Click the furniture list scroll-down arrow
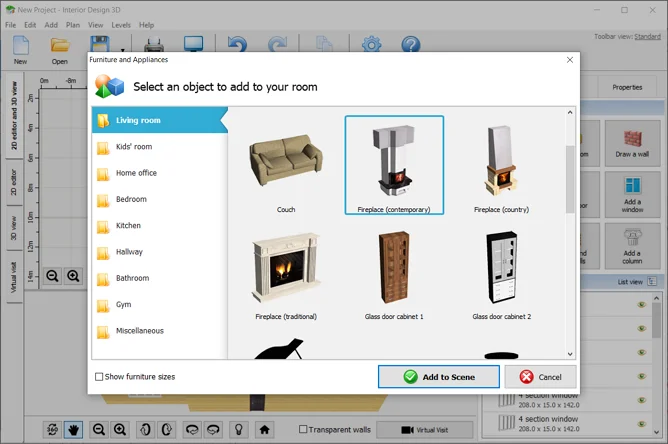 click(x=570, y=354)
